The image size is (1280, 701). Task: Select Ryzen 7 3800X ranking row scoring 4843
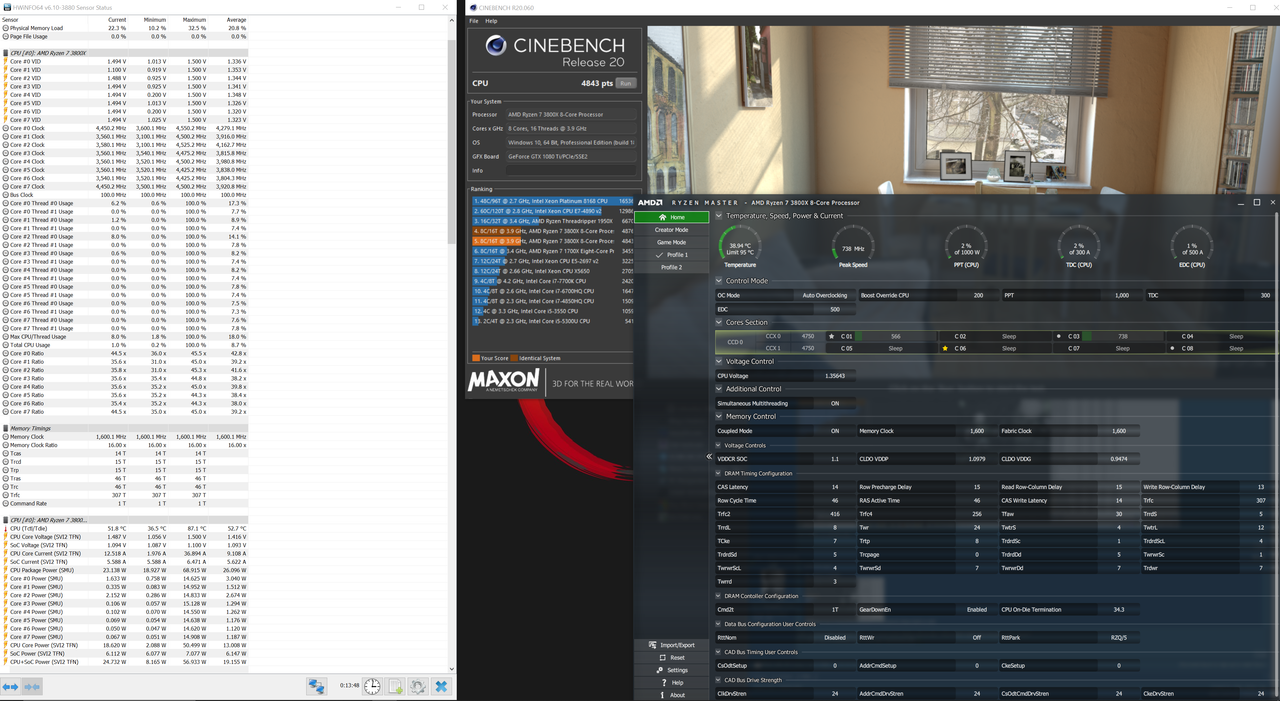point(553,241)
